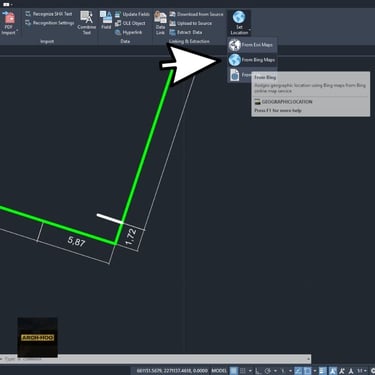Switch the MODEL space button in status bar
This screenshot has height=375, width=375.
click(219, 371)
